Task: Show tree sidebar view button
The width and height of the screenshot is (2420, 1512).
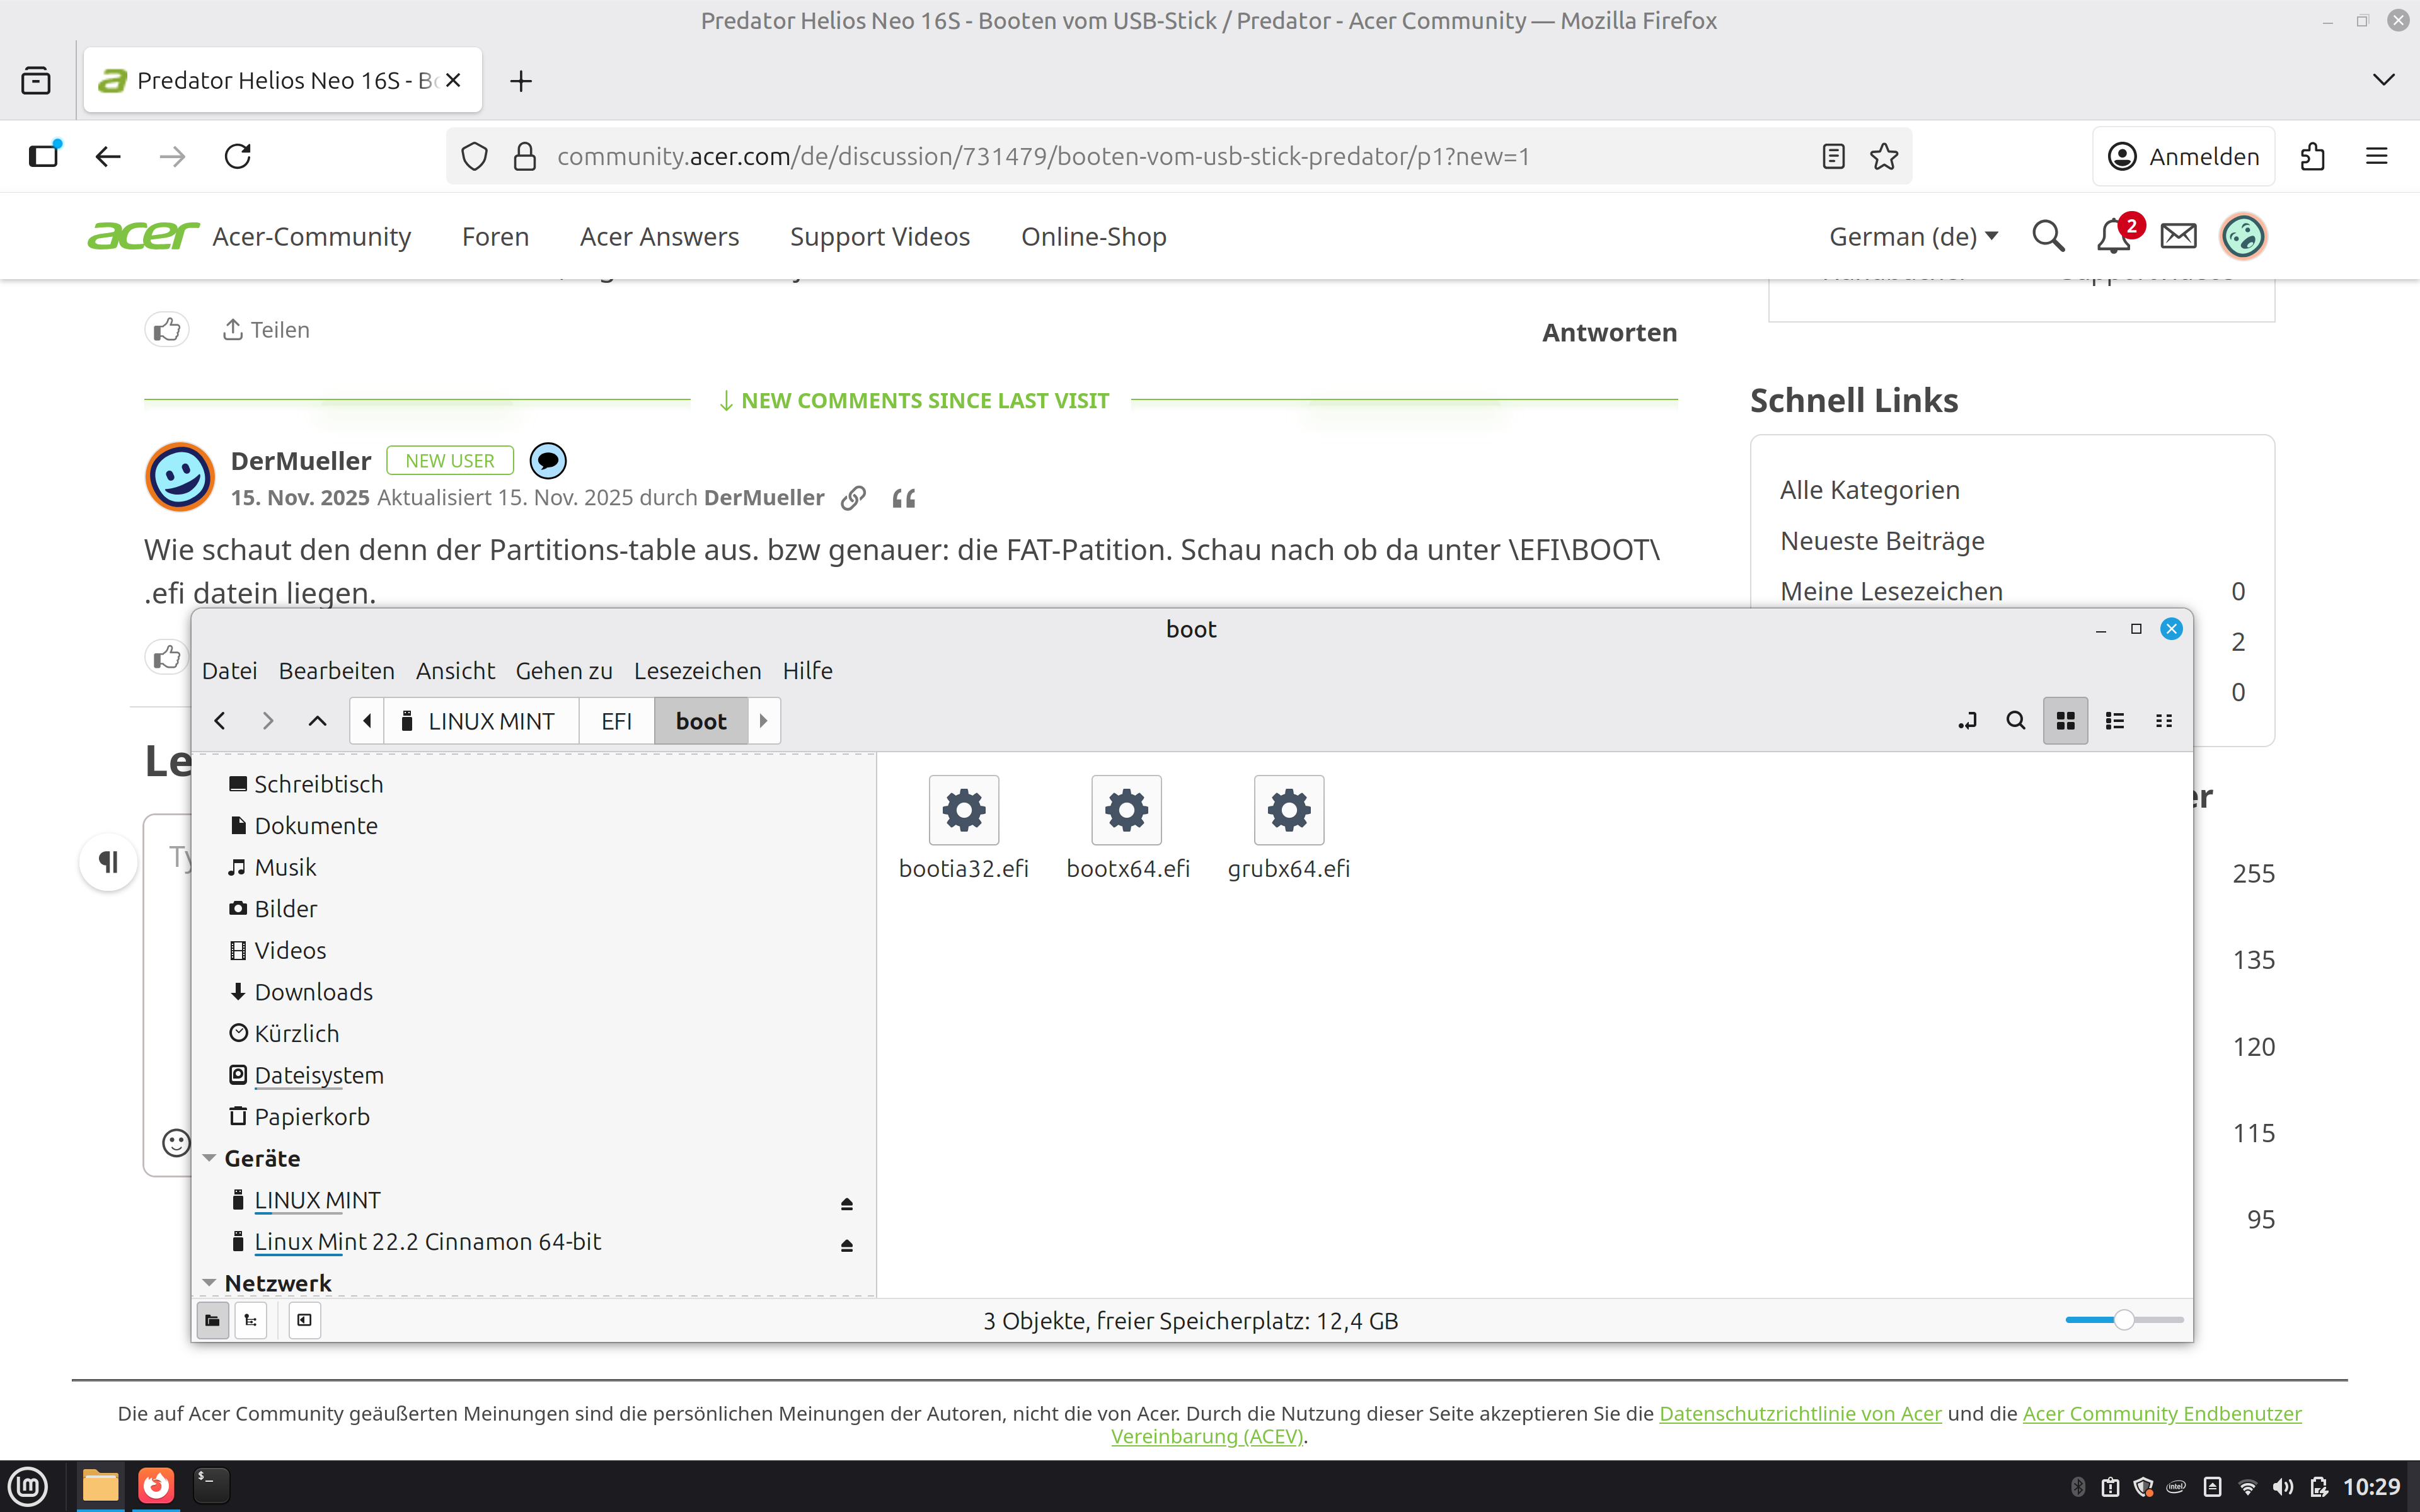Action: (251, 1320)
